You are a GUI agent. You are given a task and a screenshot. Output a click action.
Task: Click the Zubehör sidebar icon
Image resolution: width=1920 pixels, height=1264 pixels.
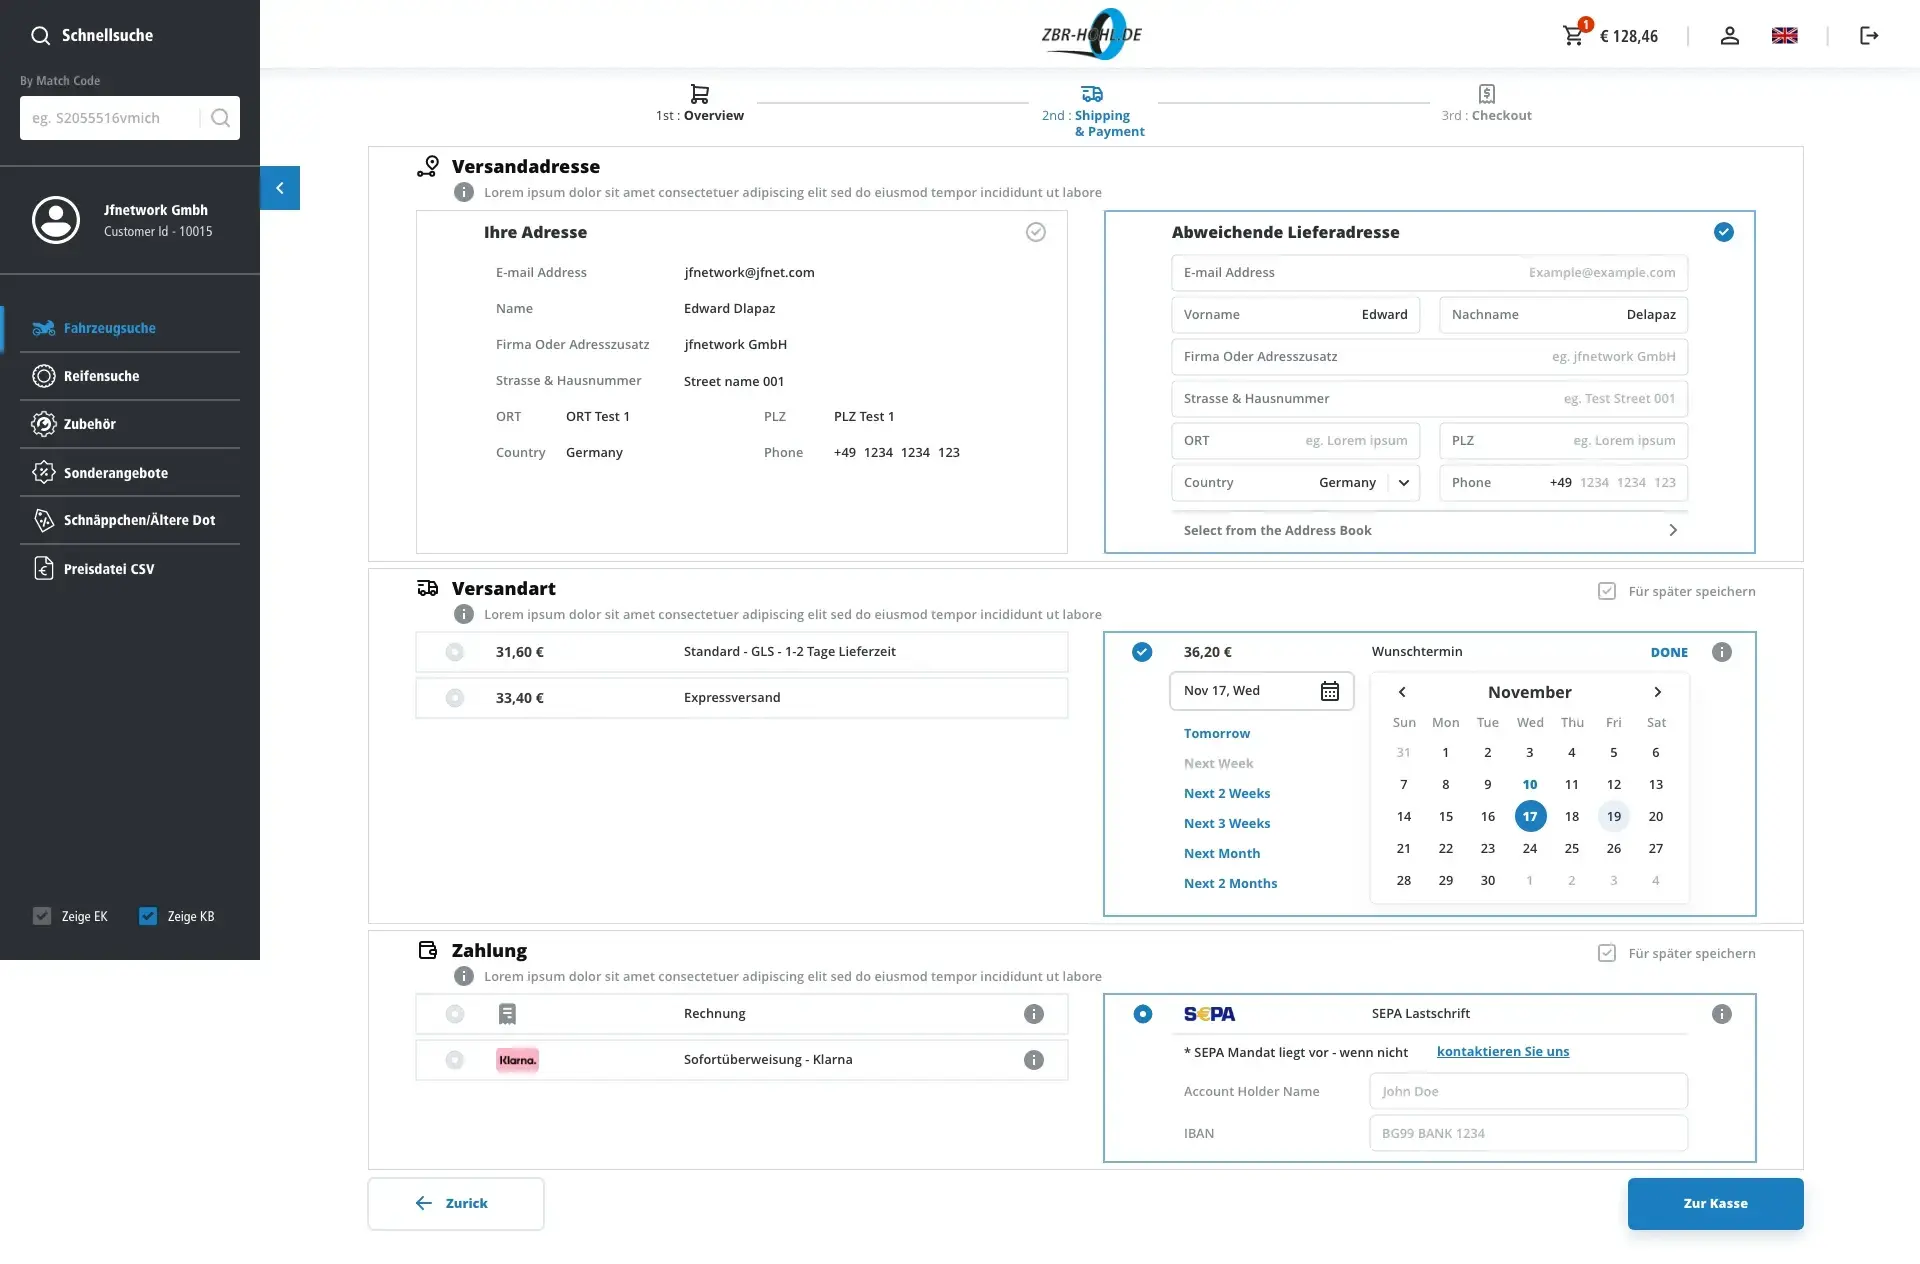coord(41,423)
